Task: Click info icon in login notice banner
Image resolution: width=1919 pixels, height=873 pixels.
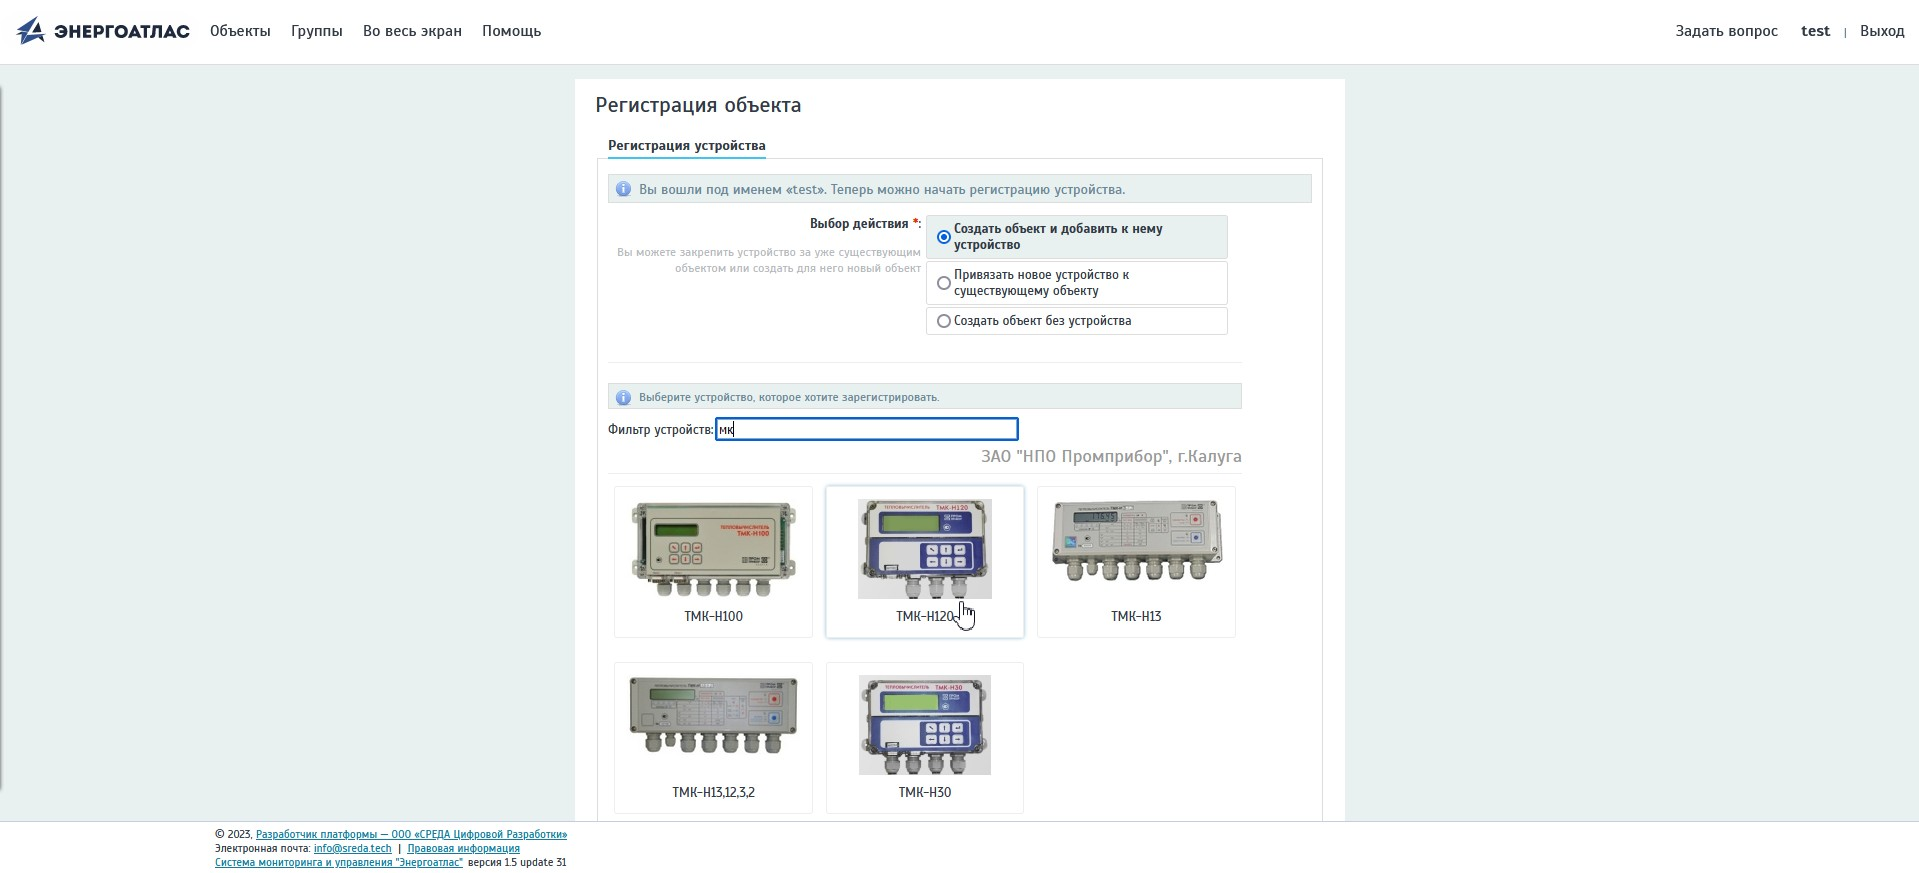Action: point(623,189)
